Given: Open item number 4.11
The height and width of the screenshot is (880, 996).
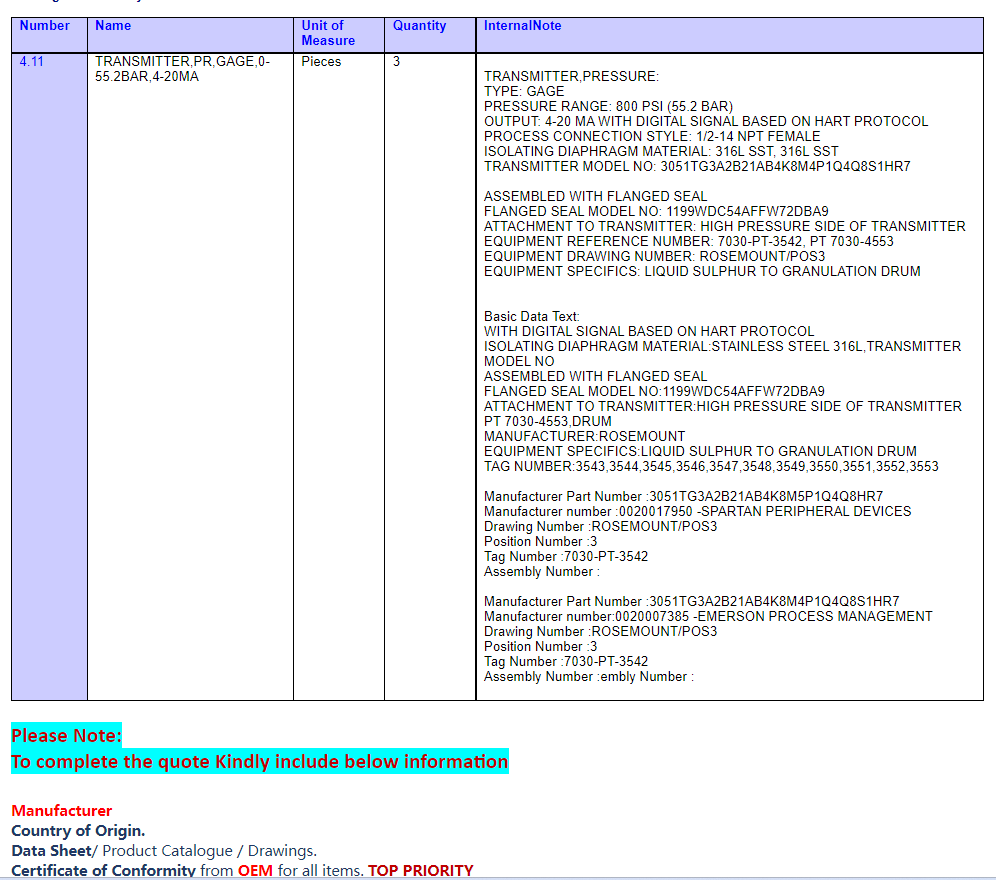Looking at the screenshot, I should coord(32,62).
